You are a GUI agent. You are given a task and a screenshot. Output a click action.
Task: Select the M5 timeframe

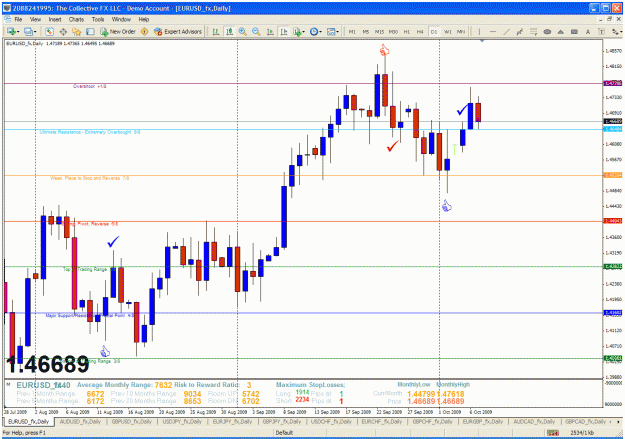(366, 31)
